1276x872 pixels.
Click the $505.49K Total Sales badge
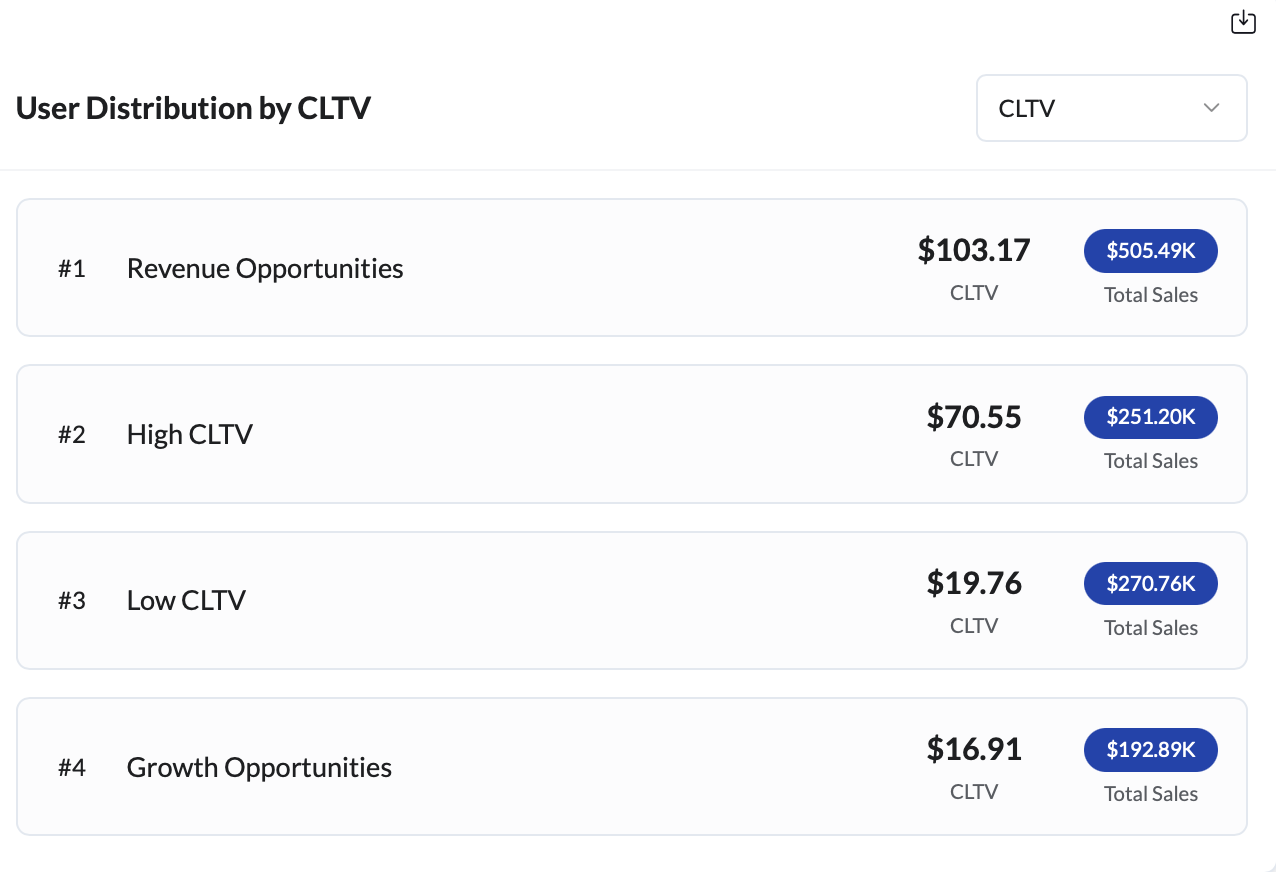tap(1151, 251)
